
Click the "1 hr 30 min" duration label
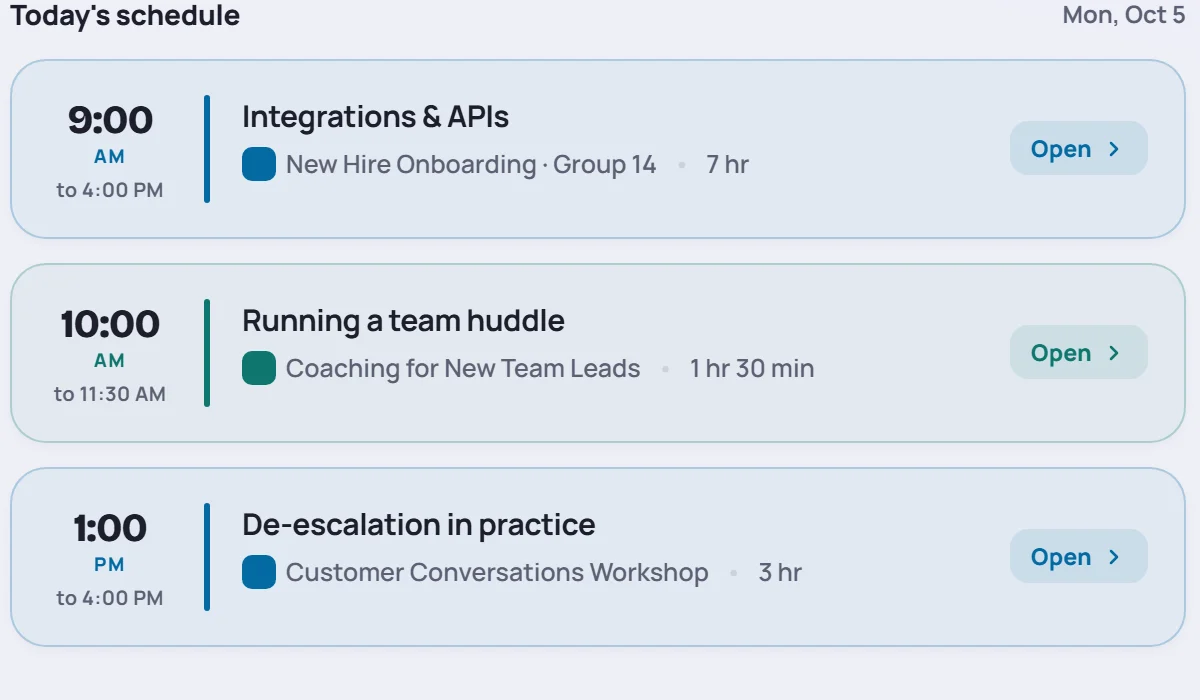point(752,368)
